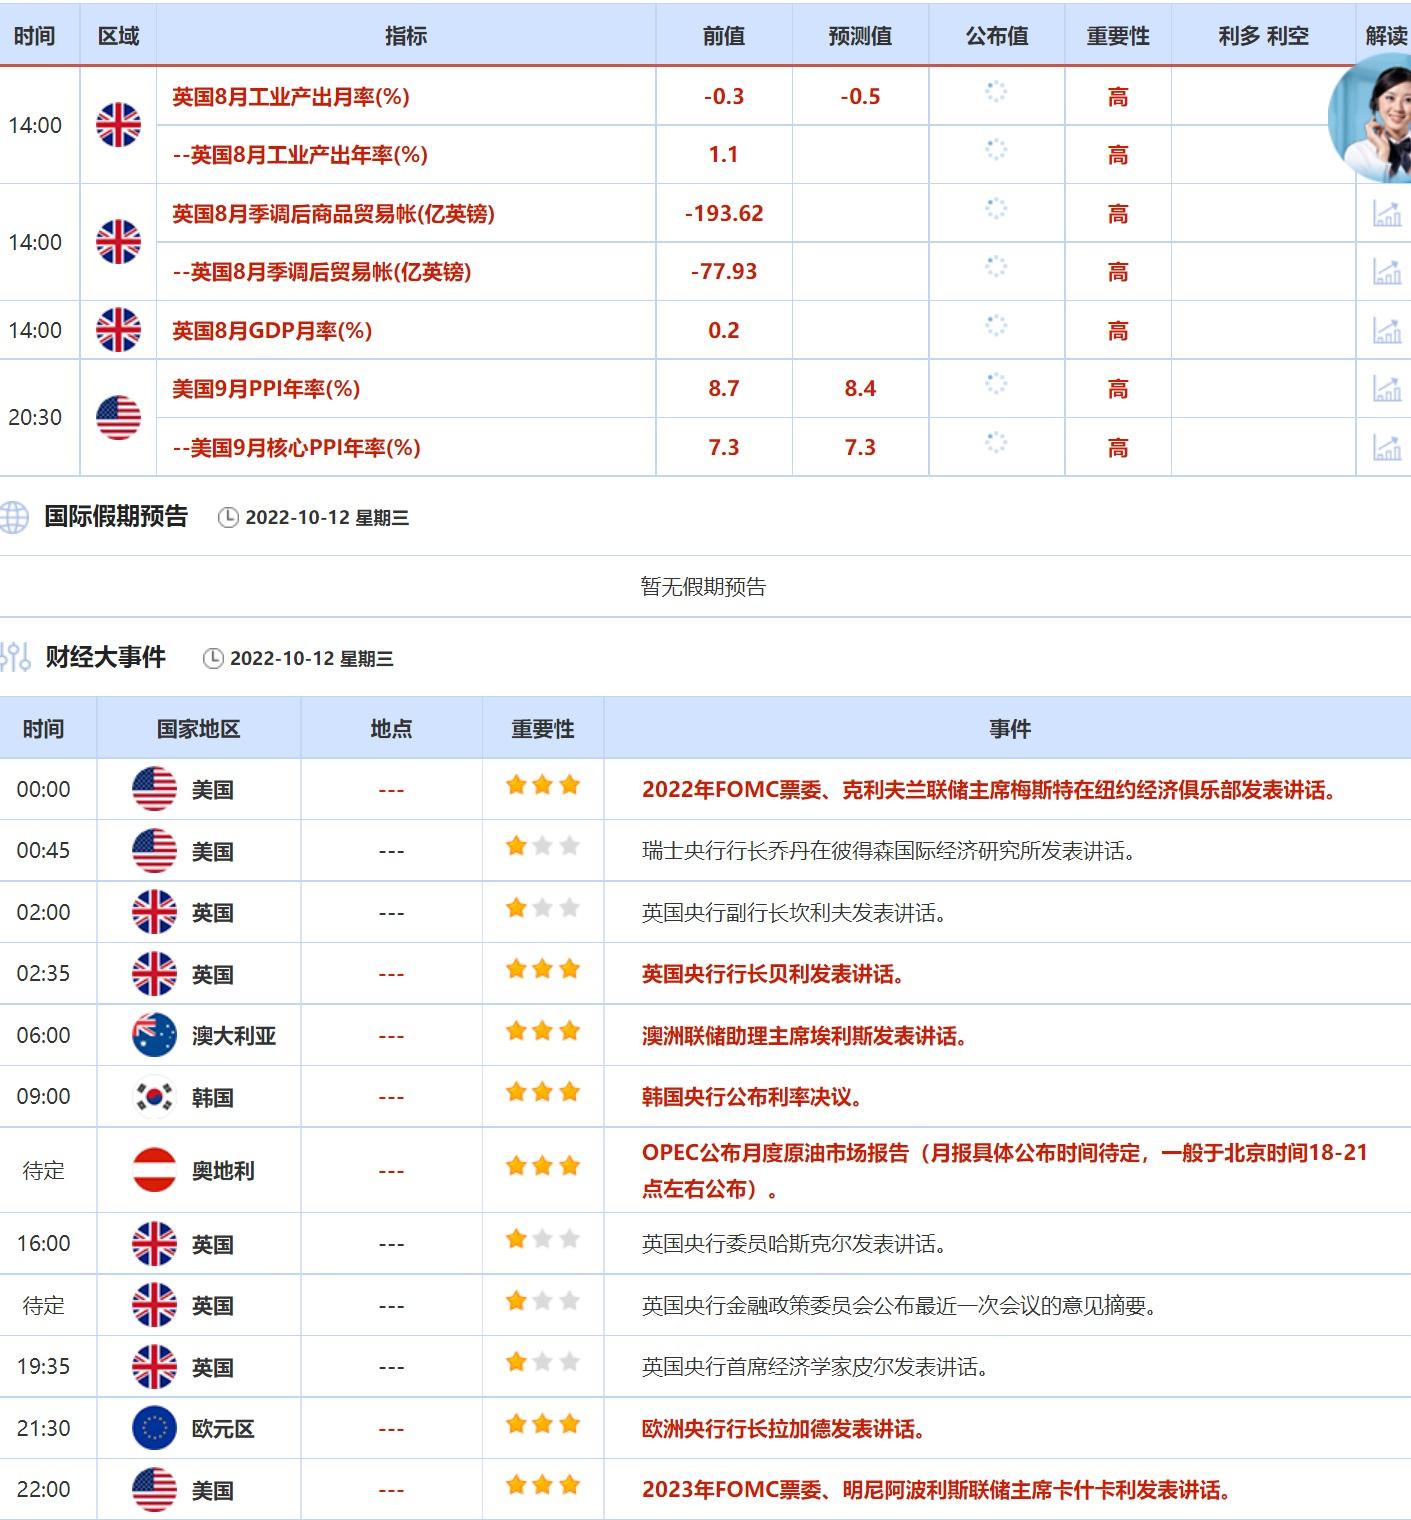Viewport: 1411px width, 1520px height.
Task: Click the Australia flag in 澳大利亚 row
Action: [x=154, y=1035]
